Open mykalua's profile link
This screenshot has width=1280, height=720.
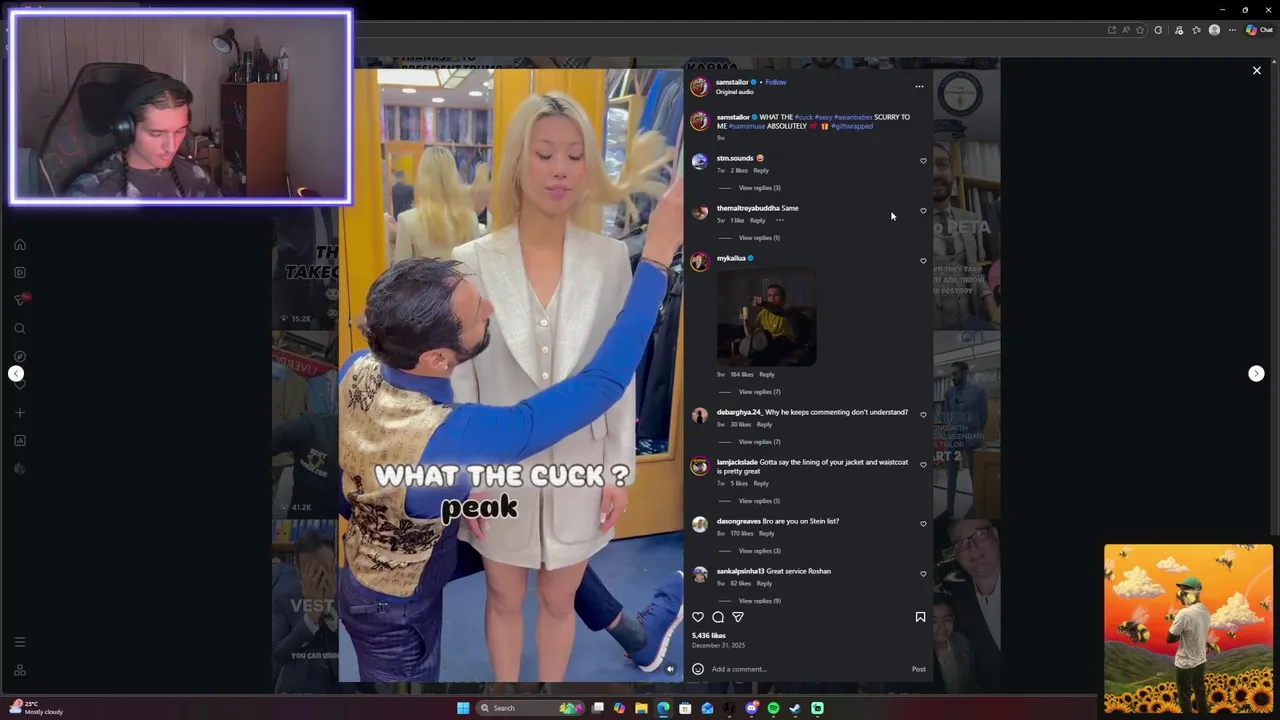[731, 258]
